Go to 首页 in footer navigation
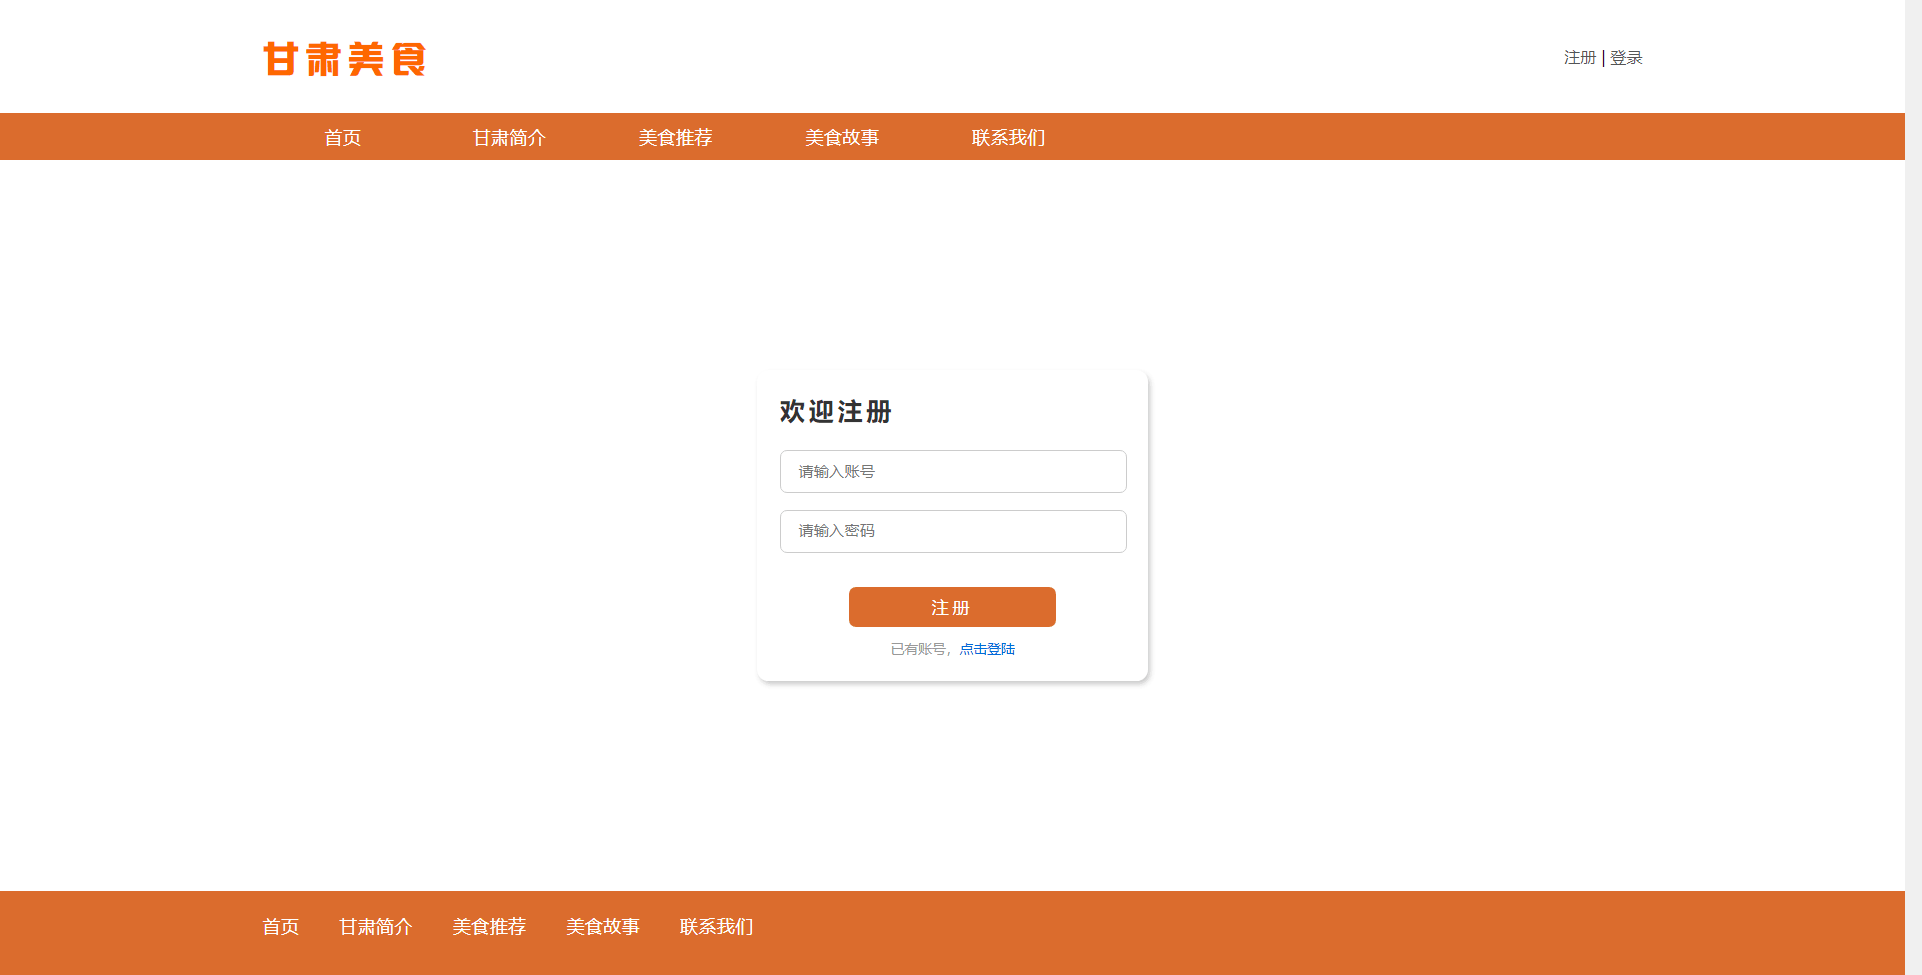This screenshot has height=975, width=1922. point(280,927)
